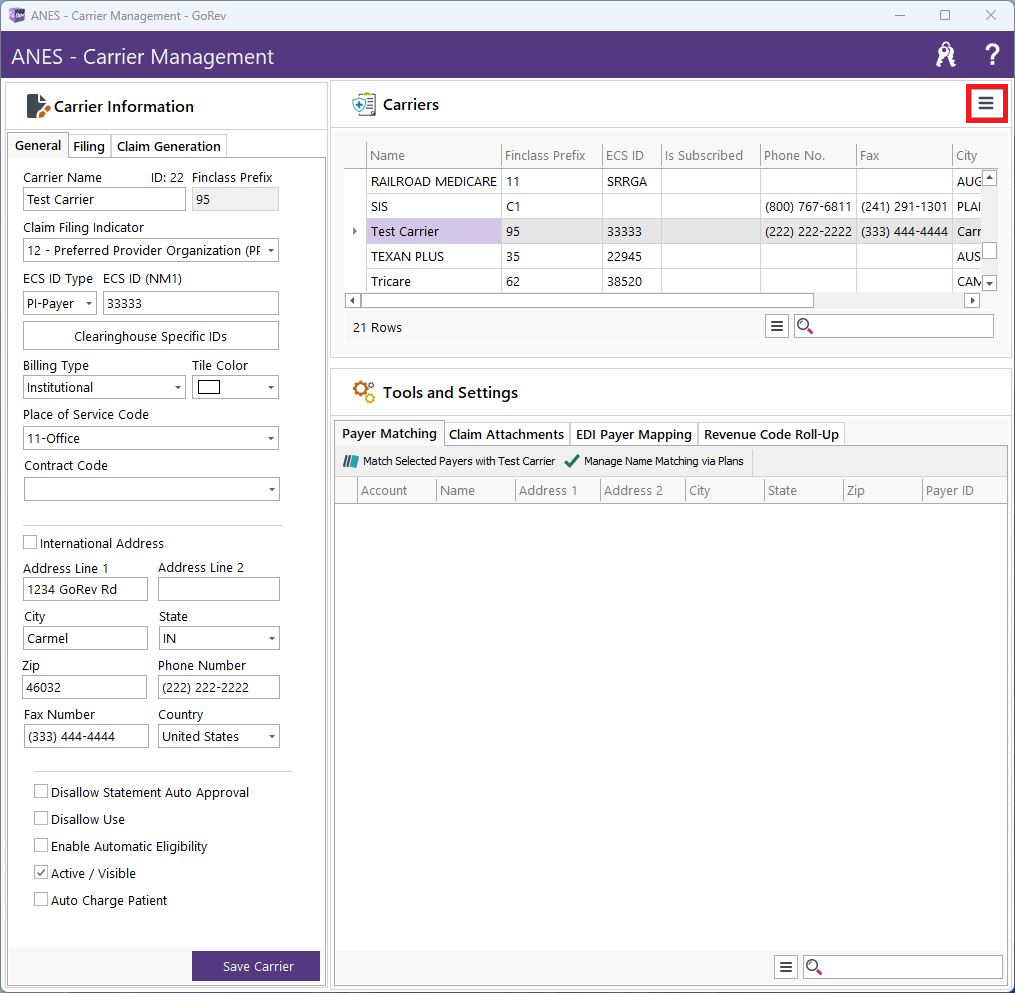Uncheck Active / Visible checkbox
Screen dimensions: 1015x993
41,873
